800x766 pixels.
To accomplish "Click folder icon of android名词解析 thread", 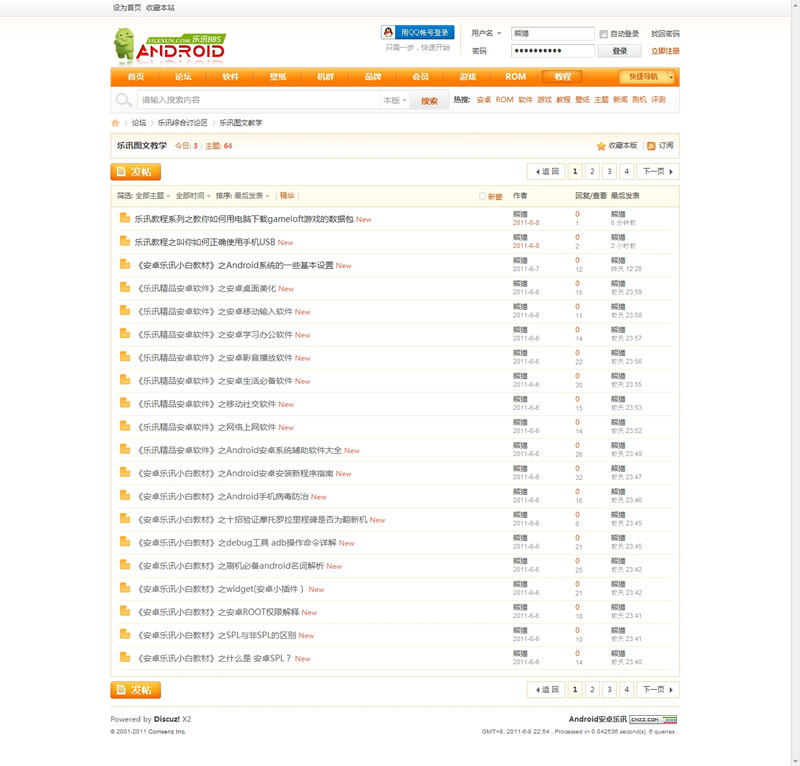I will [124, 564].
